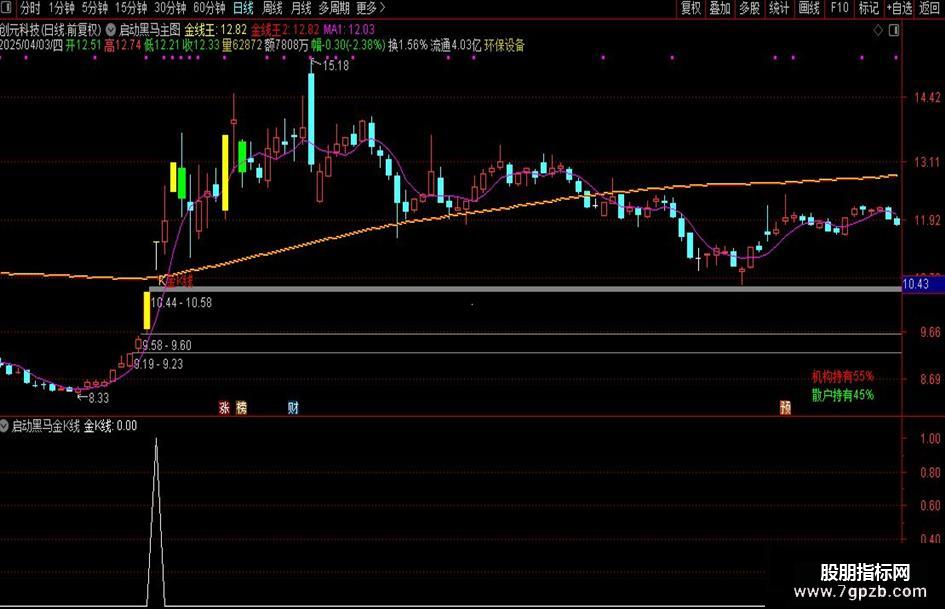945x609 pixels.
Task: Click the 2025/04/03/四 date label
Action: (x=31, y=45)
